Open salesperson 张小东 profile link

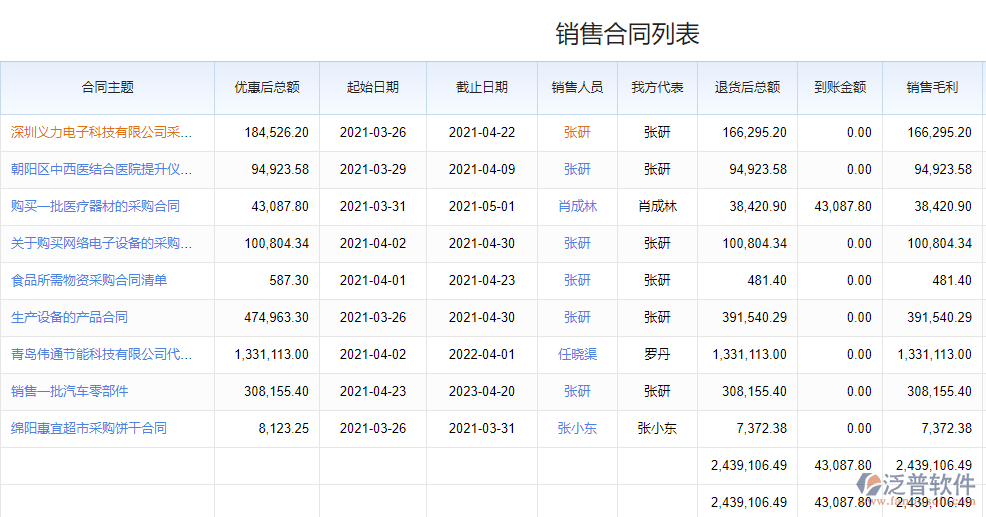577,428
